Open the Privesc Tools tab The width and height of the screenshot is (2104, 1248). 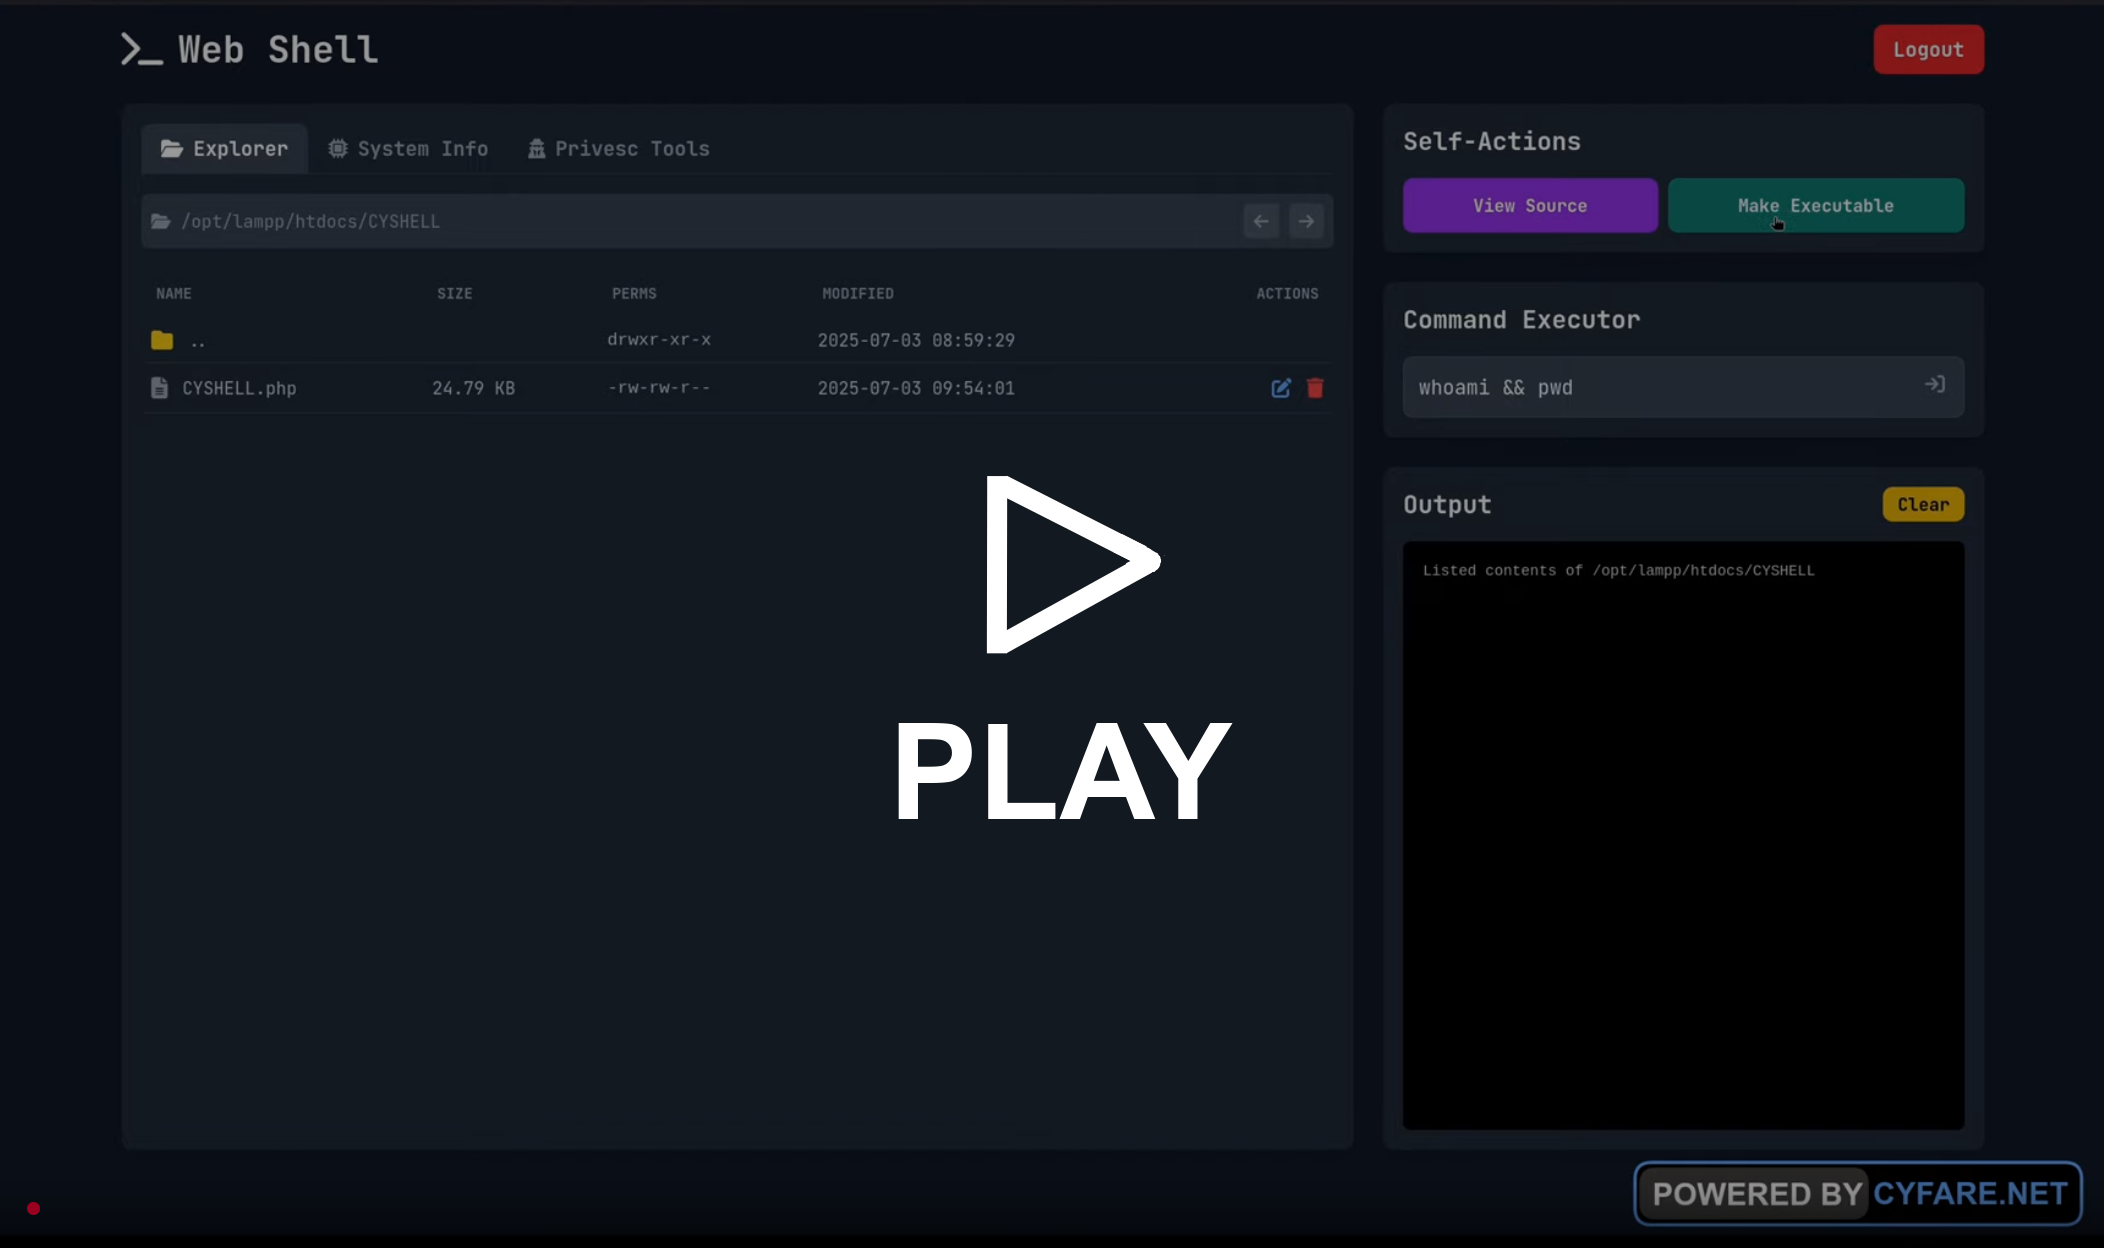[x=619, y=149]
